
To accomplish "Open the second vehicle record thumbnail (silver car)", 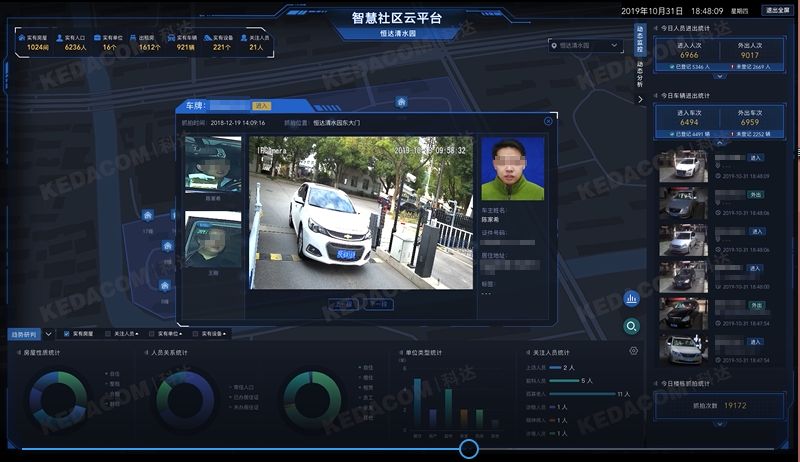I will pos(683,203).
